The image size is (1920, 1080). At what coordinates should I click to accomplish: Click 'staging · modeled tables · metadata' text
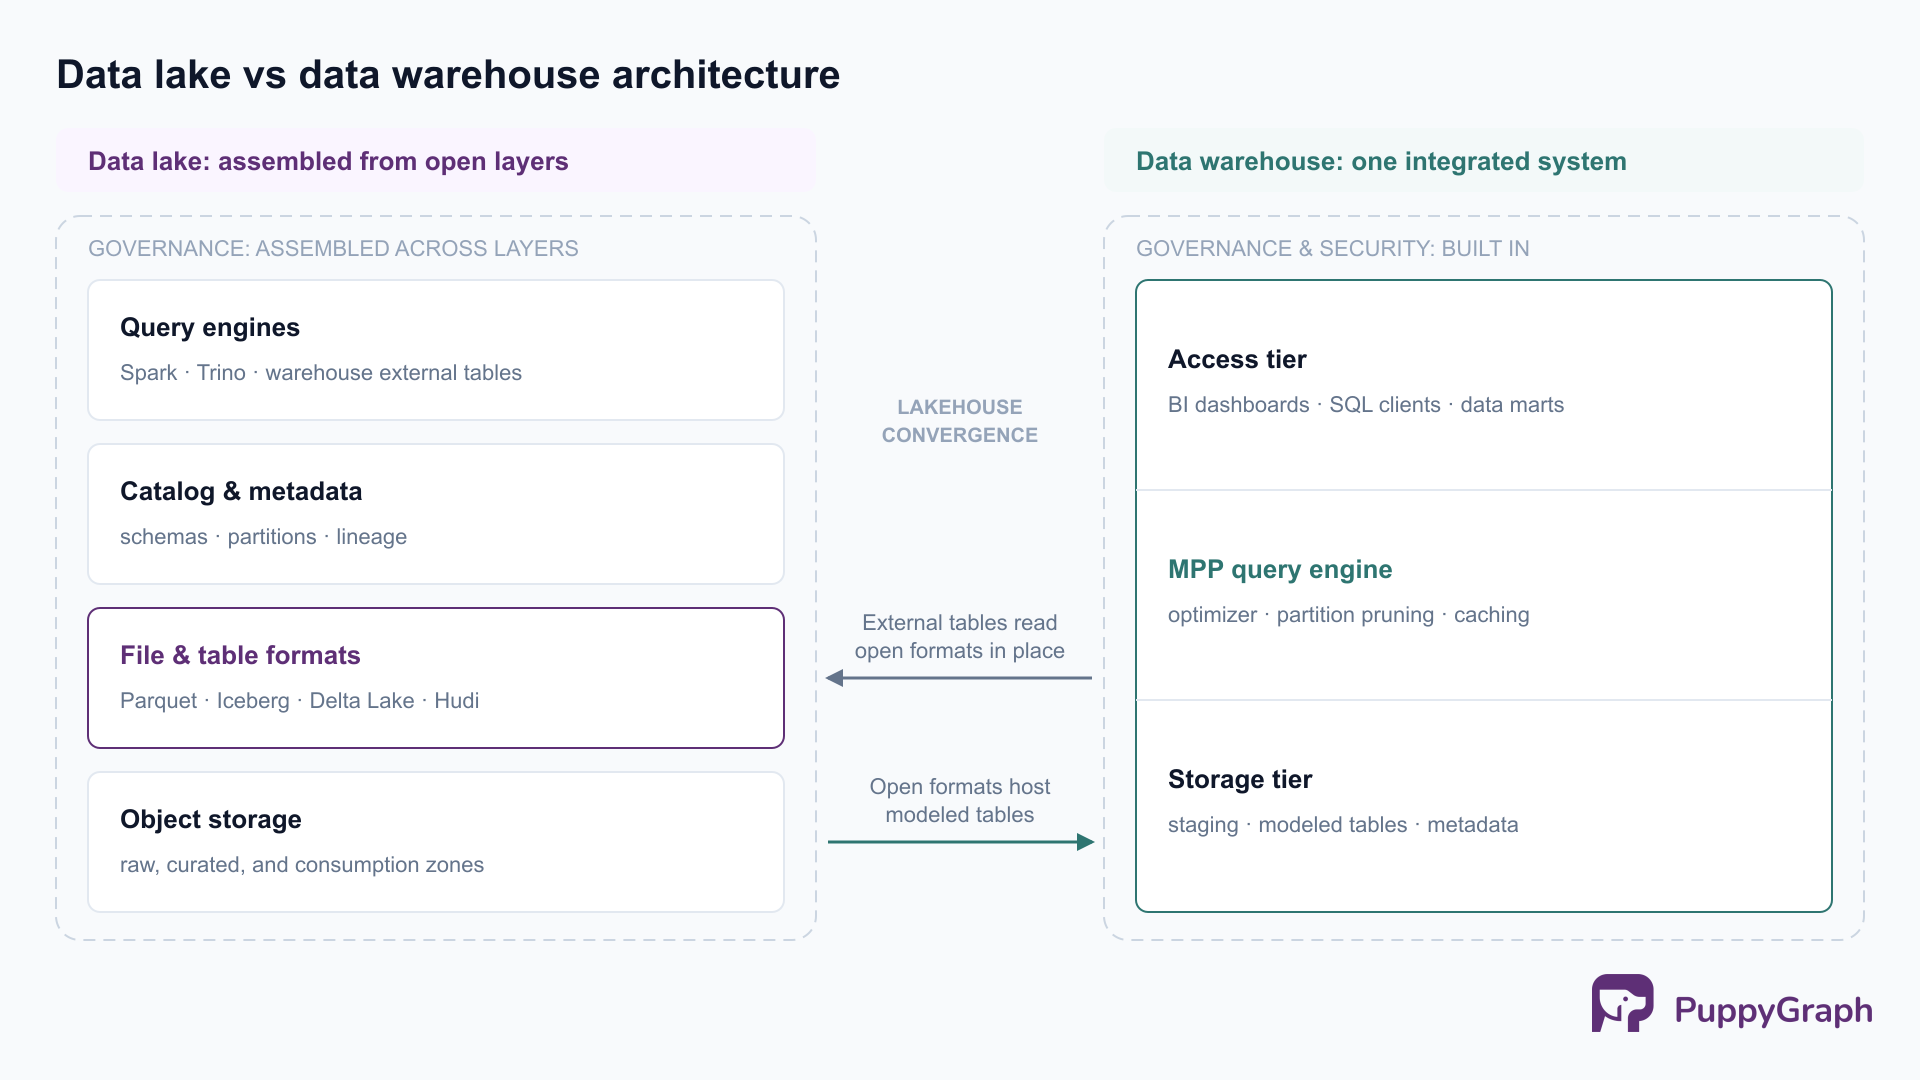(x=1343, y=825)
